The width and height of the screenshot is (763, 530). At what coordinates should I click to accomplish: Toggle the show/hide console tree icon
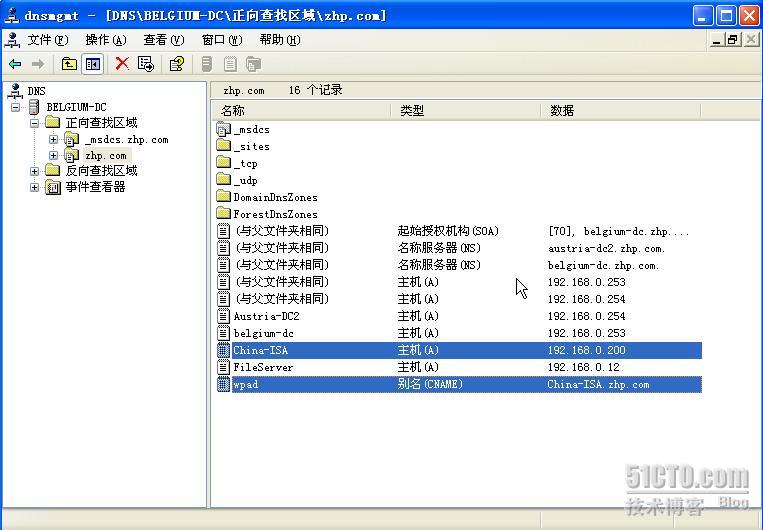click(x=92, y=64)
